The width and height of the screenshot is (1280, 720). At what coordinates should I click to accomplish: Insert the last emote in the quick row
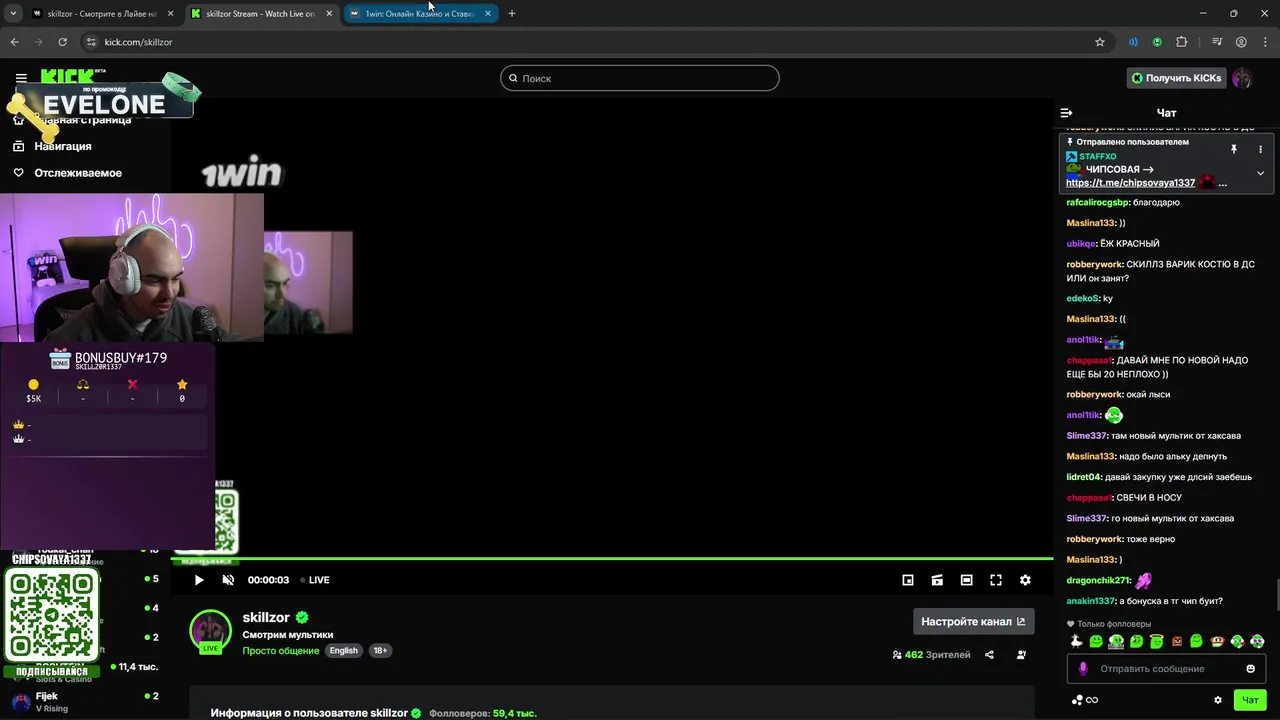point(1257,641)
